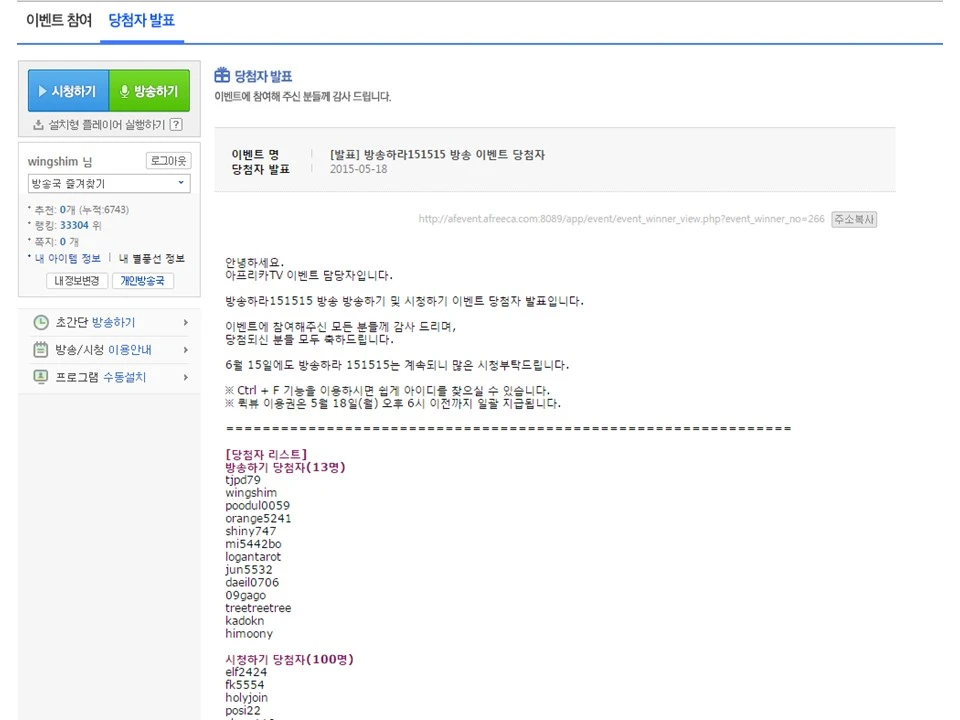Viewport: 960px width, 720px height.
Task: Click the 로그아웃 button
Action: pos(170,161)
